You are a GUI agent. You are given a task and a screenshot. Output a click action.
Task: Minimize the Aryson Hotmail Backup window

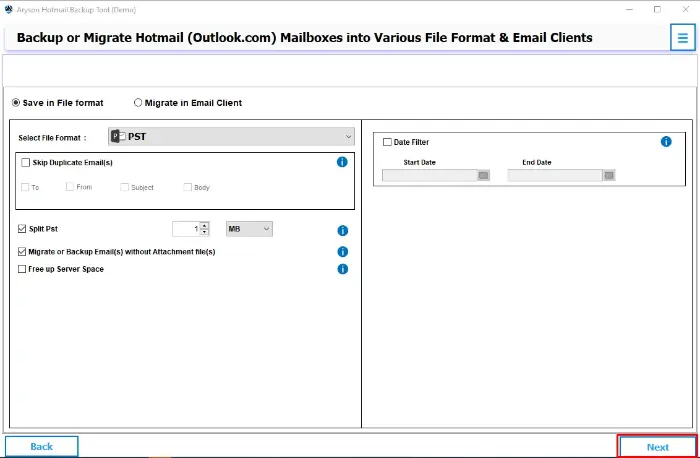click(629, 9)
